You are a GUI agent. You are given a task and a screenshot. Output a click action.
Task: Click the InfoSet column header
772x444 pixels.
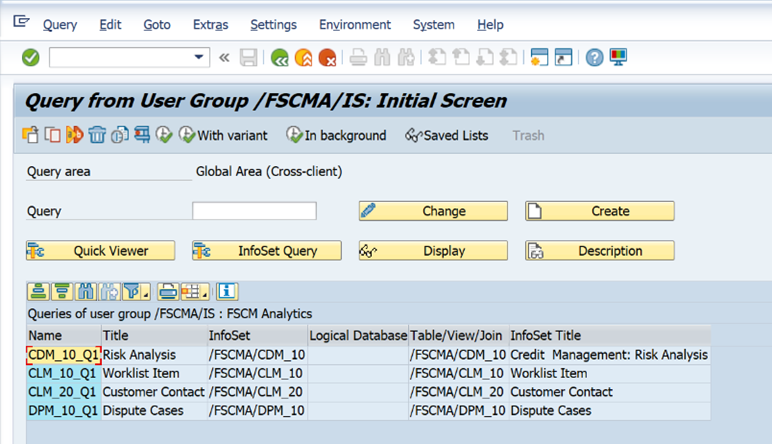(257, 336)
